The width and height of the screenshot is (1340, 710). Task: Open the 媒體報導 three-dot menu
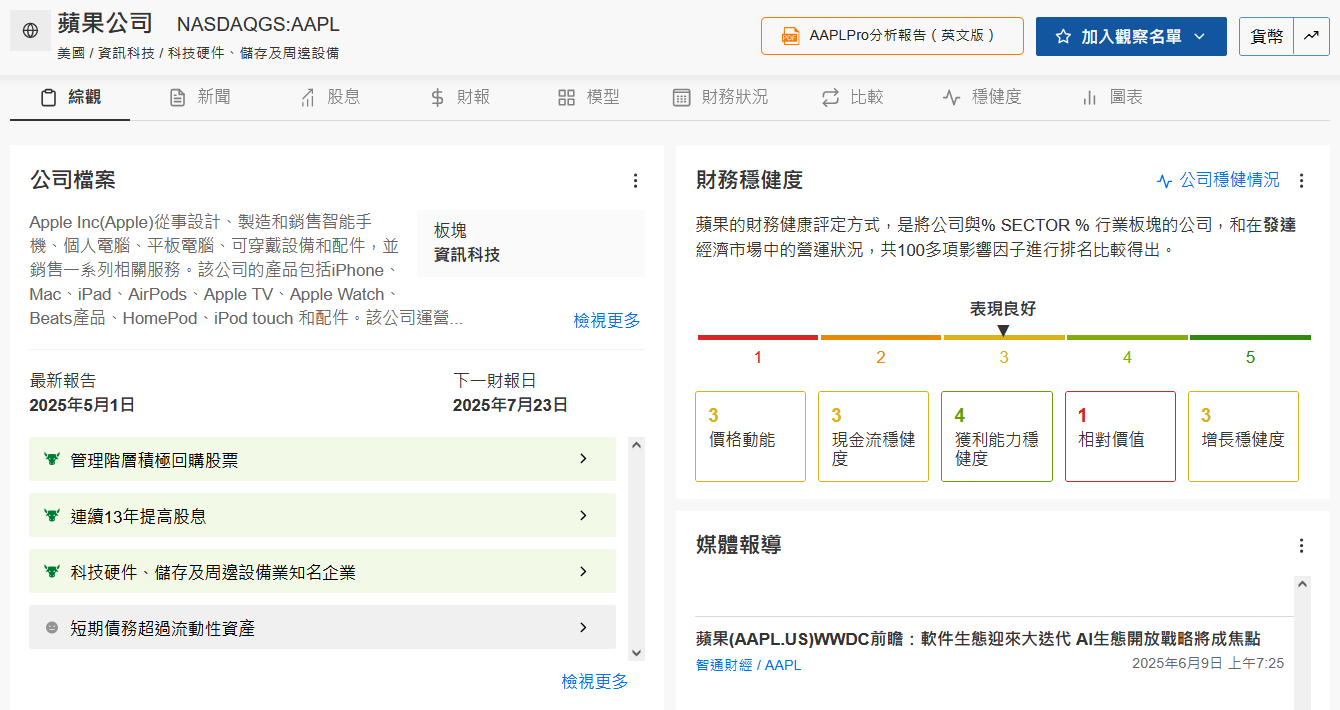[x=1301, y=545]
